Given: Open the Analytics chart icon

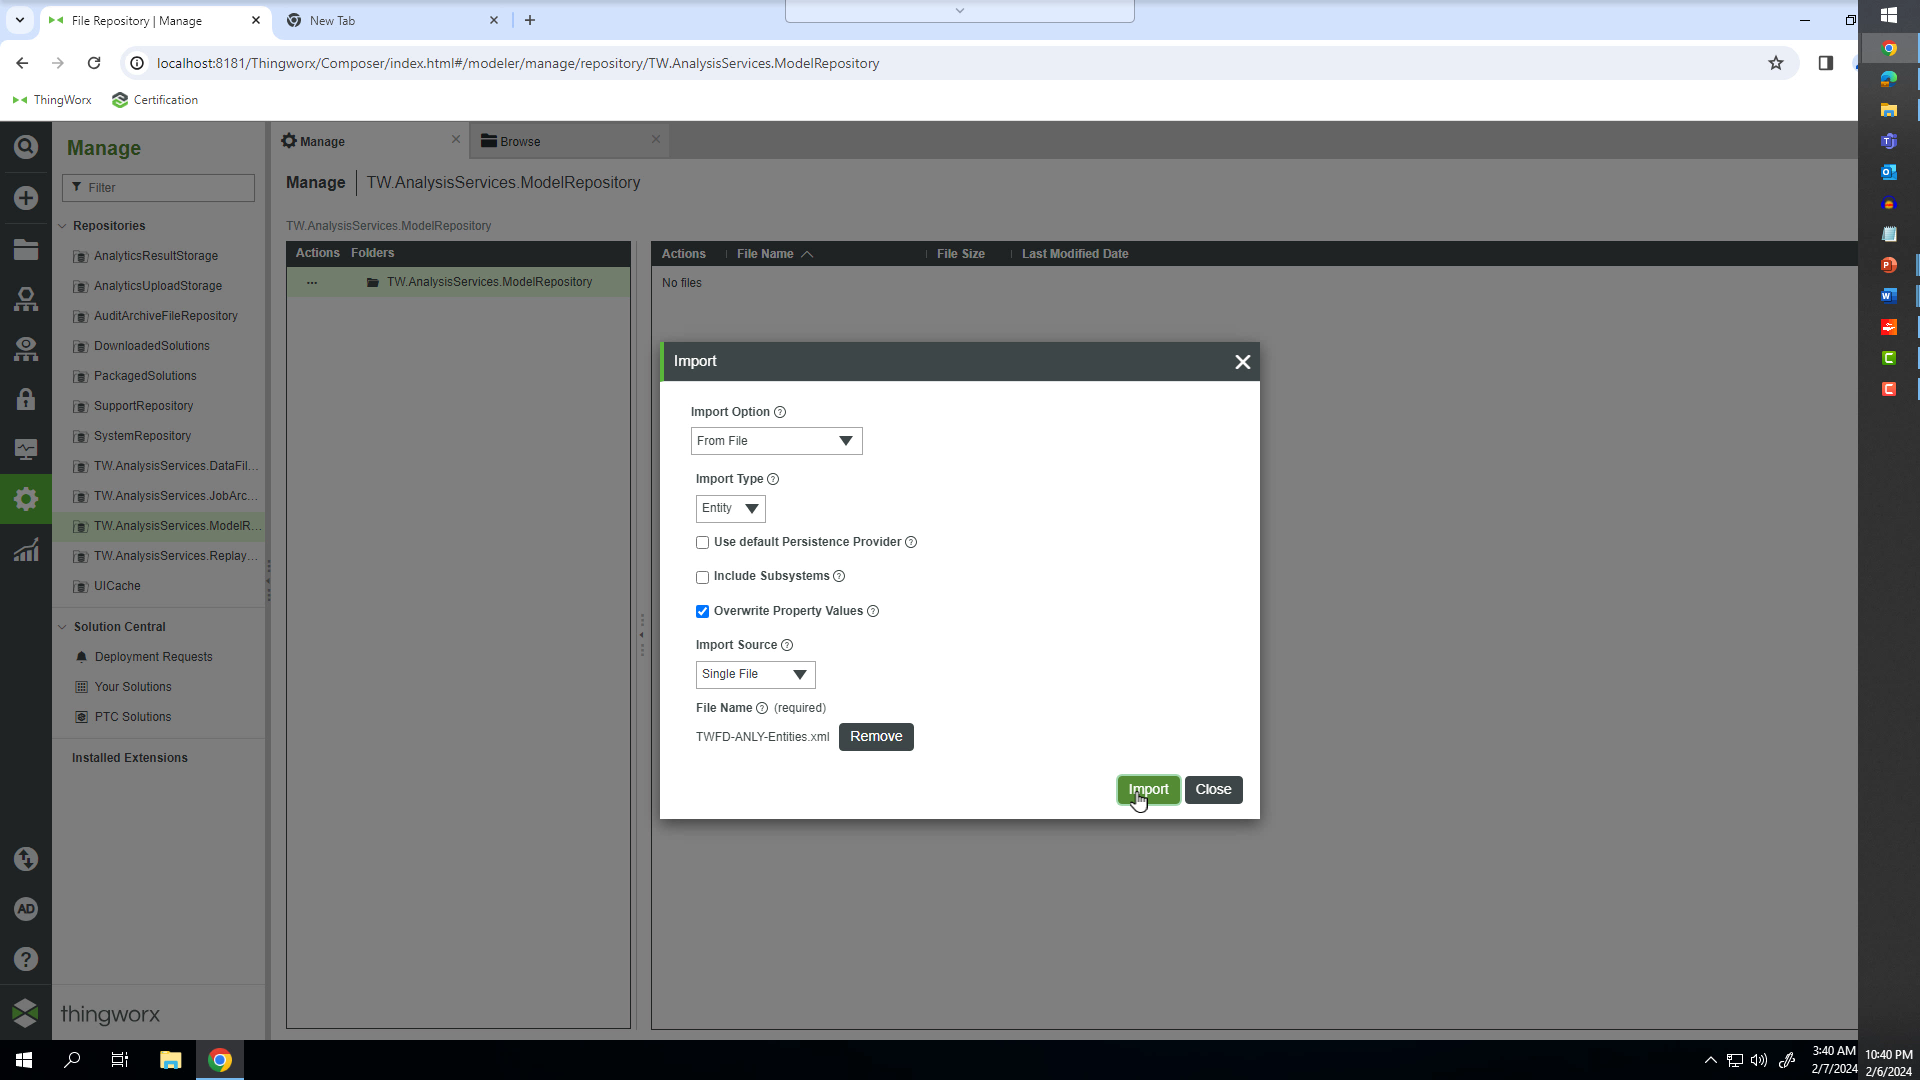Looking at the screenshot, I should [x=26, y=549].
